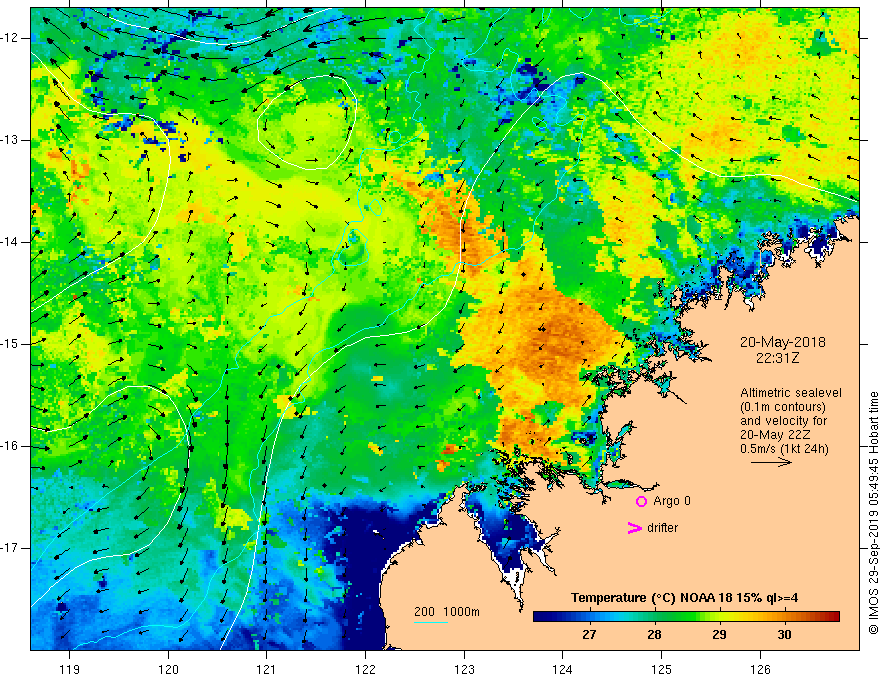880x680 pixels.
Task: Click the 119 longitude axis label
Action: pyautogui.click(x=70, y=670)
